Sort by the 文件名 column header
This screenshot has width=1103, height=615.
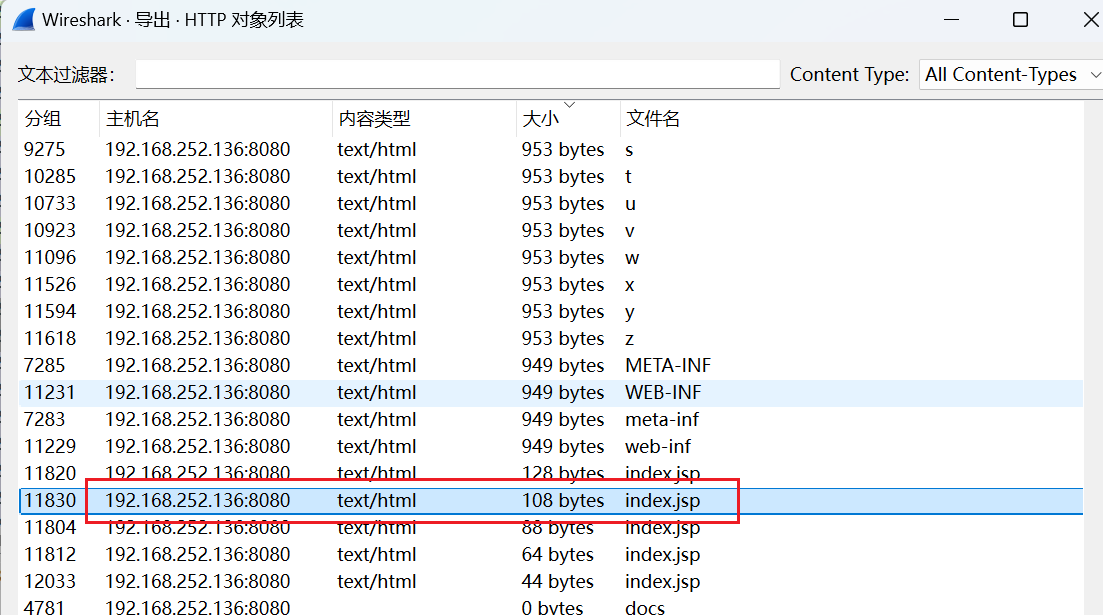pyautogui.click(x=653, y=119)
